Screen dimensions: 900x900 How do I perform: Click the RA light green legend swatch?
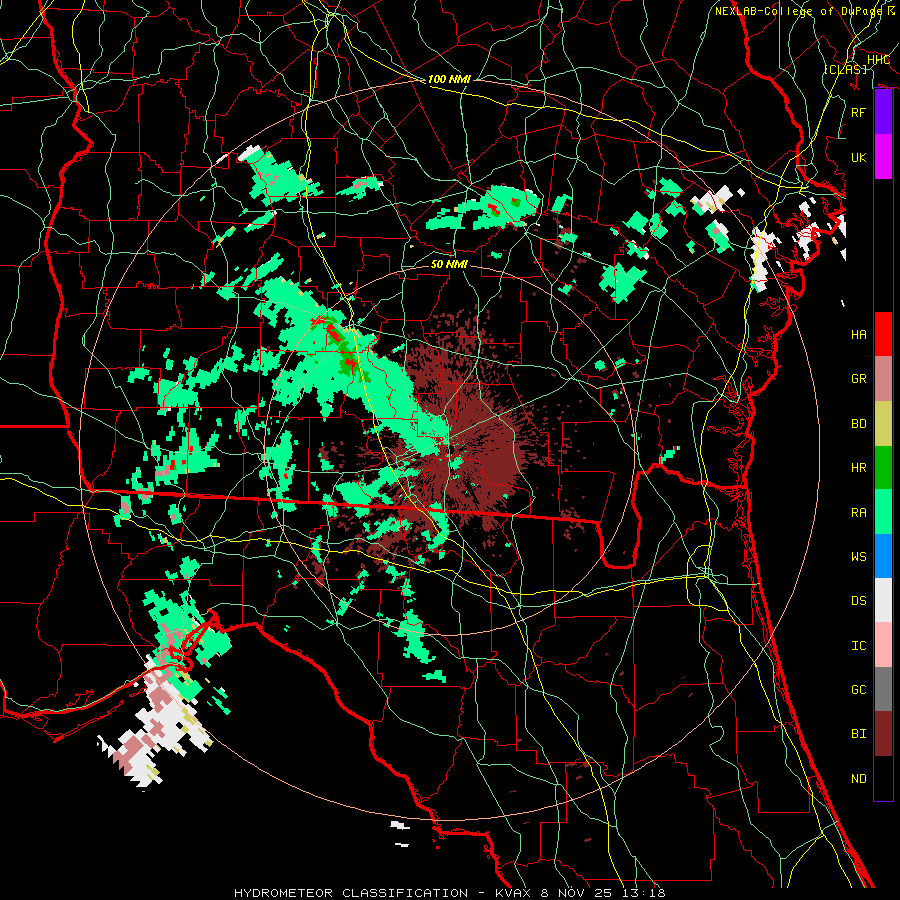883,511
